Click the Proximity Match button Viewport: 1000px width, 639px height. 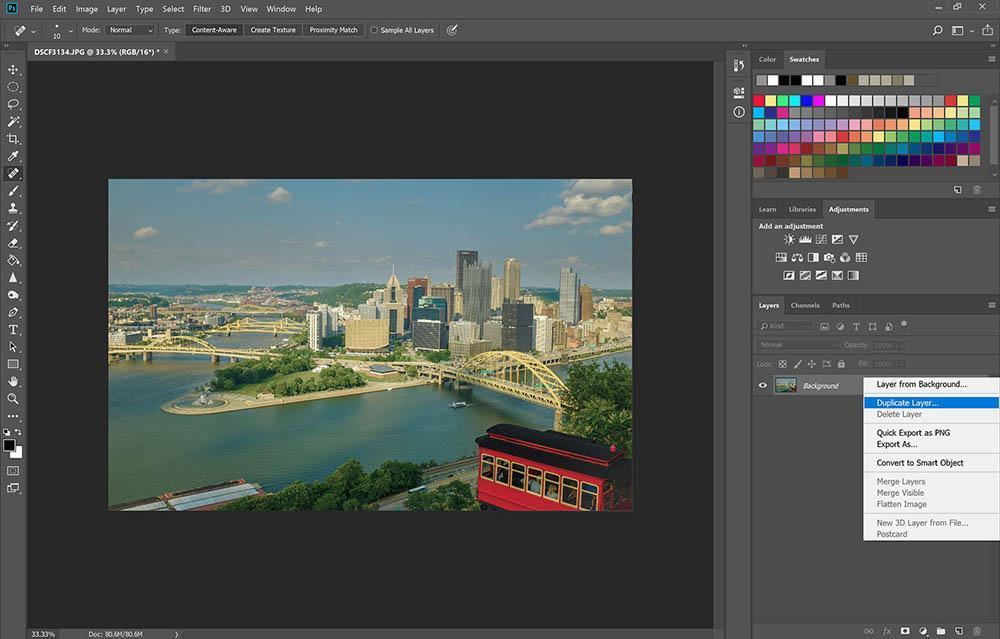pyautogui.click(x=333, y=30)
